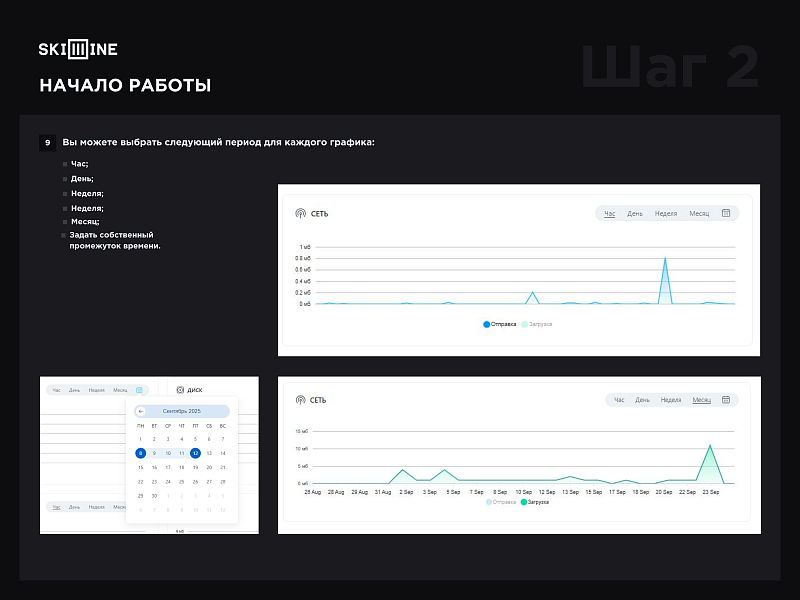
Task: Toggle Отправка legend in bottom chart
Action: (x=502, y=501)
